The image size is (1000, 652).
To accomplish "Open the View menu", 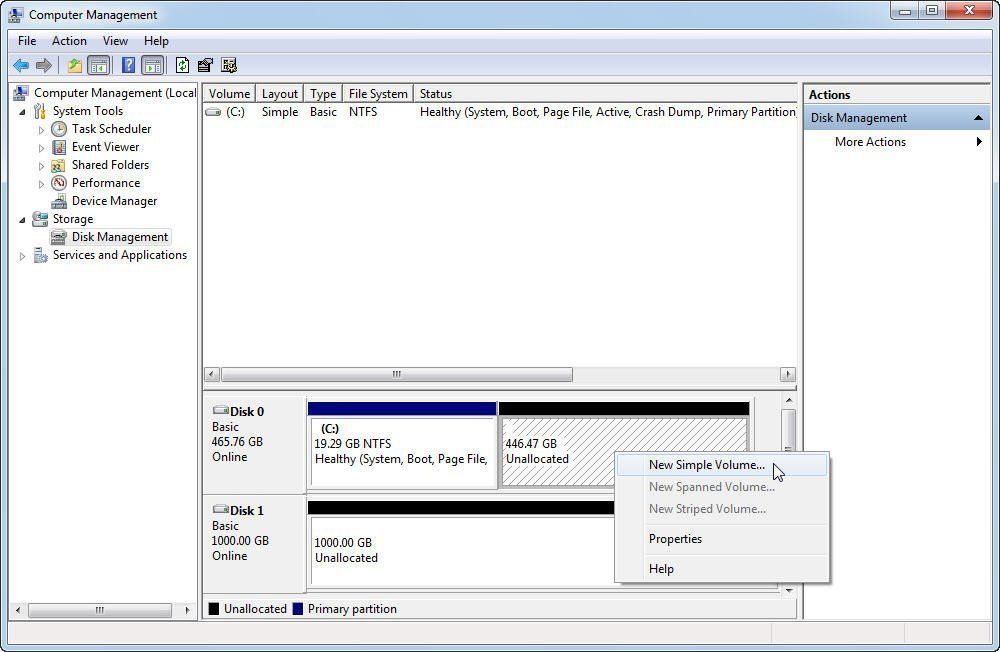I will [x=115, y=41].
